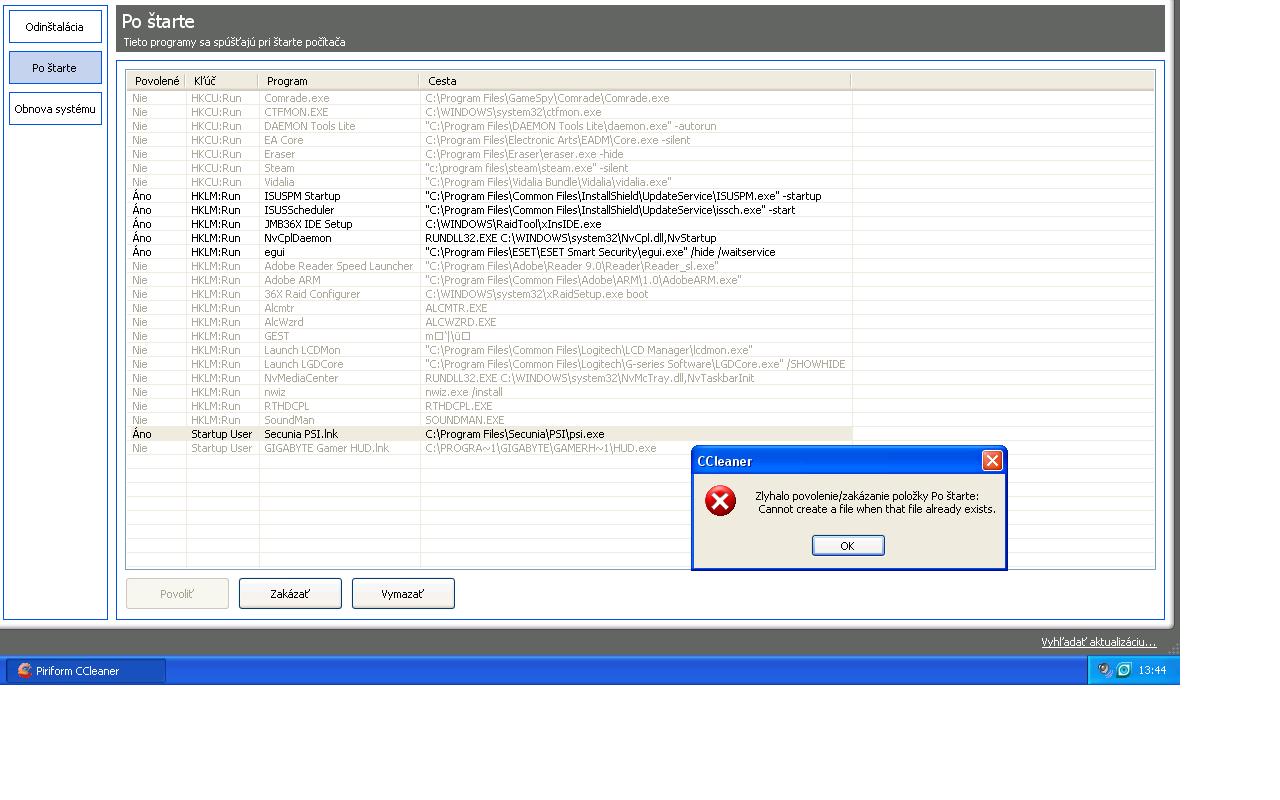Click the Vymazať button
Viewport: 1280px width, 800px height.
(x=403, y=593)
